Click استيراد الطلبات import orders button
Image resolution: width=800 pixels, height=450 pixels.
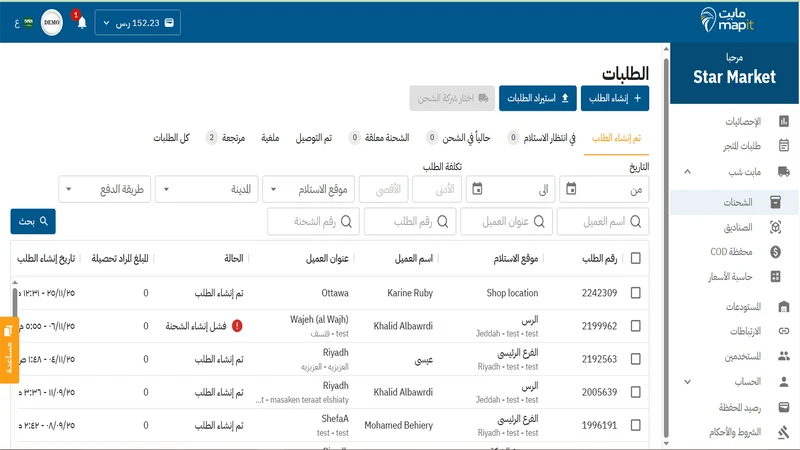(538, 98)
